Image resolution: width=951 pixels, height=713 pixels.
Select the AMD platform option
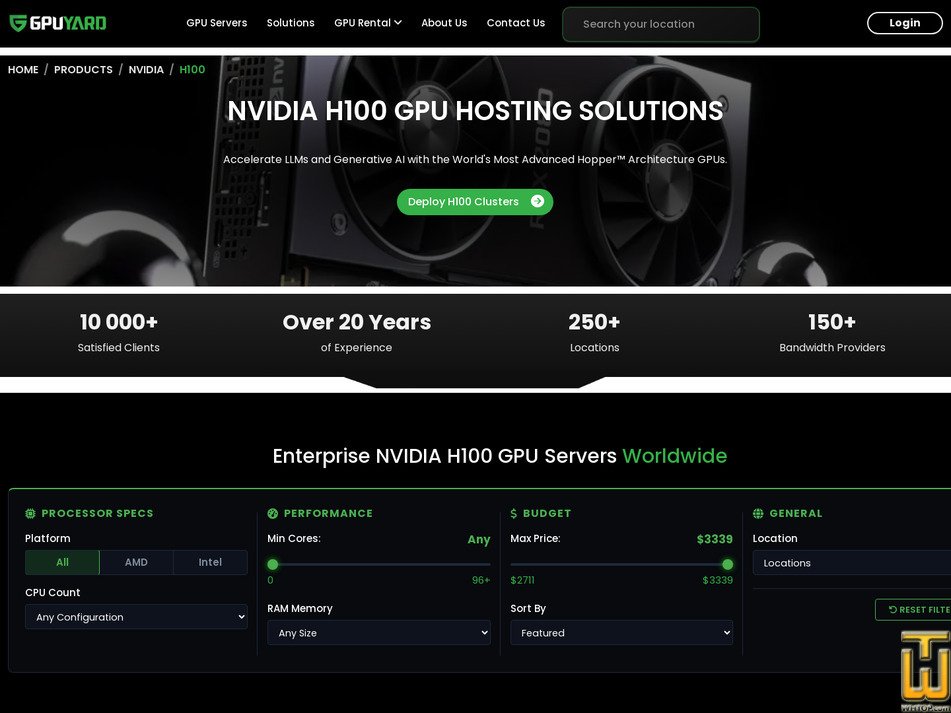tap(136, 562)
